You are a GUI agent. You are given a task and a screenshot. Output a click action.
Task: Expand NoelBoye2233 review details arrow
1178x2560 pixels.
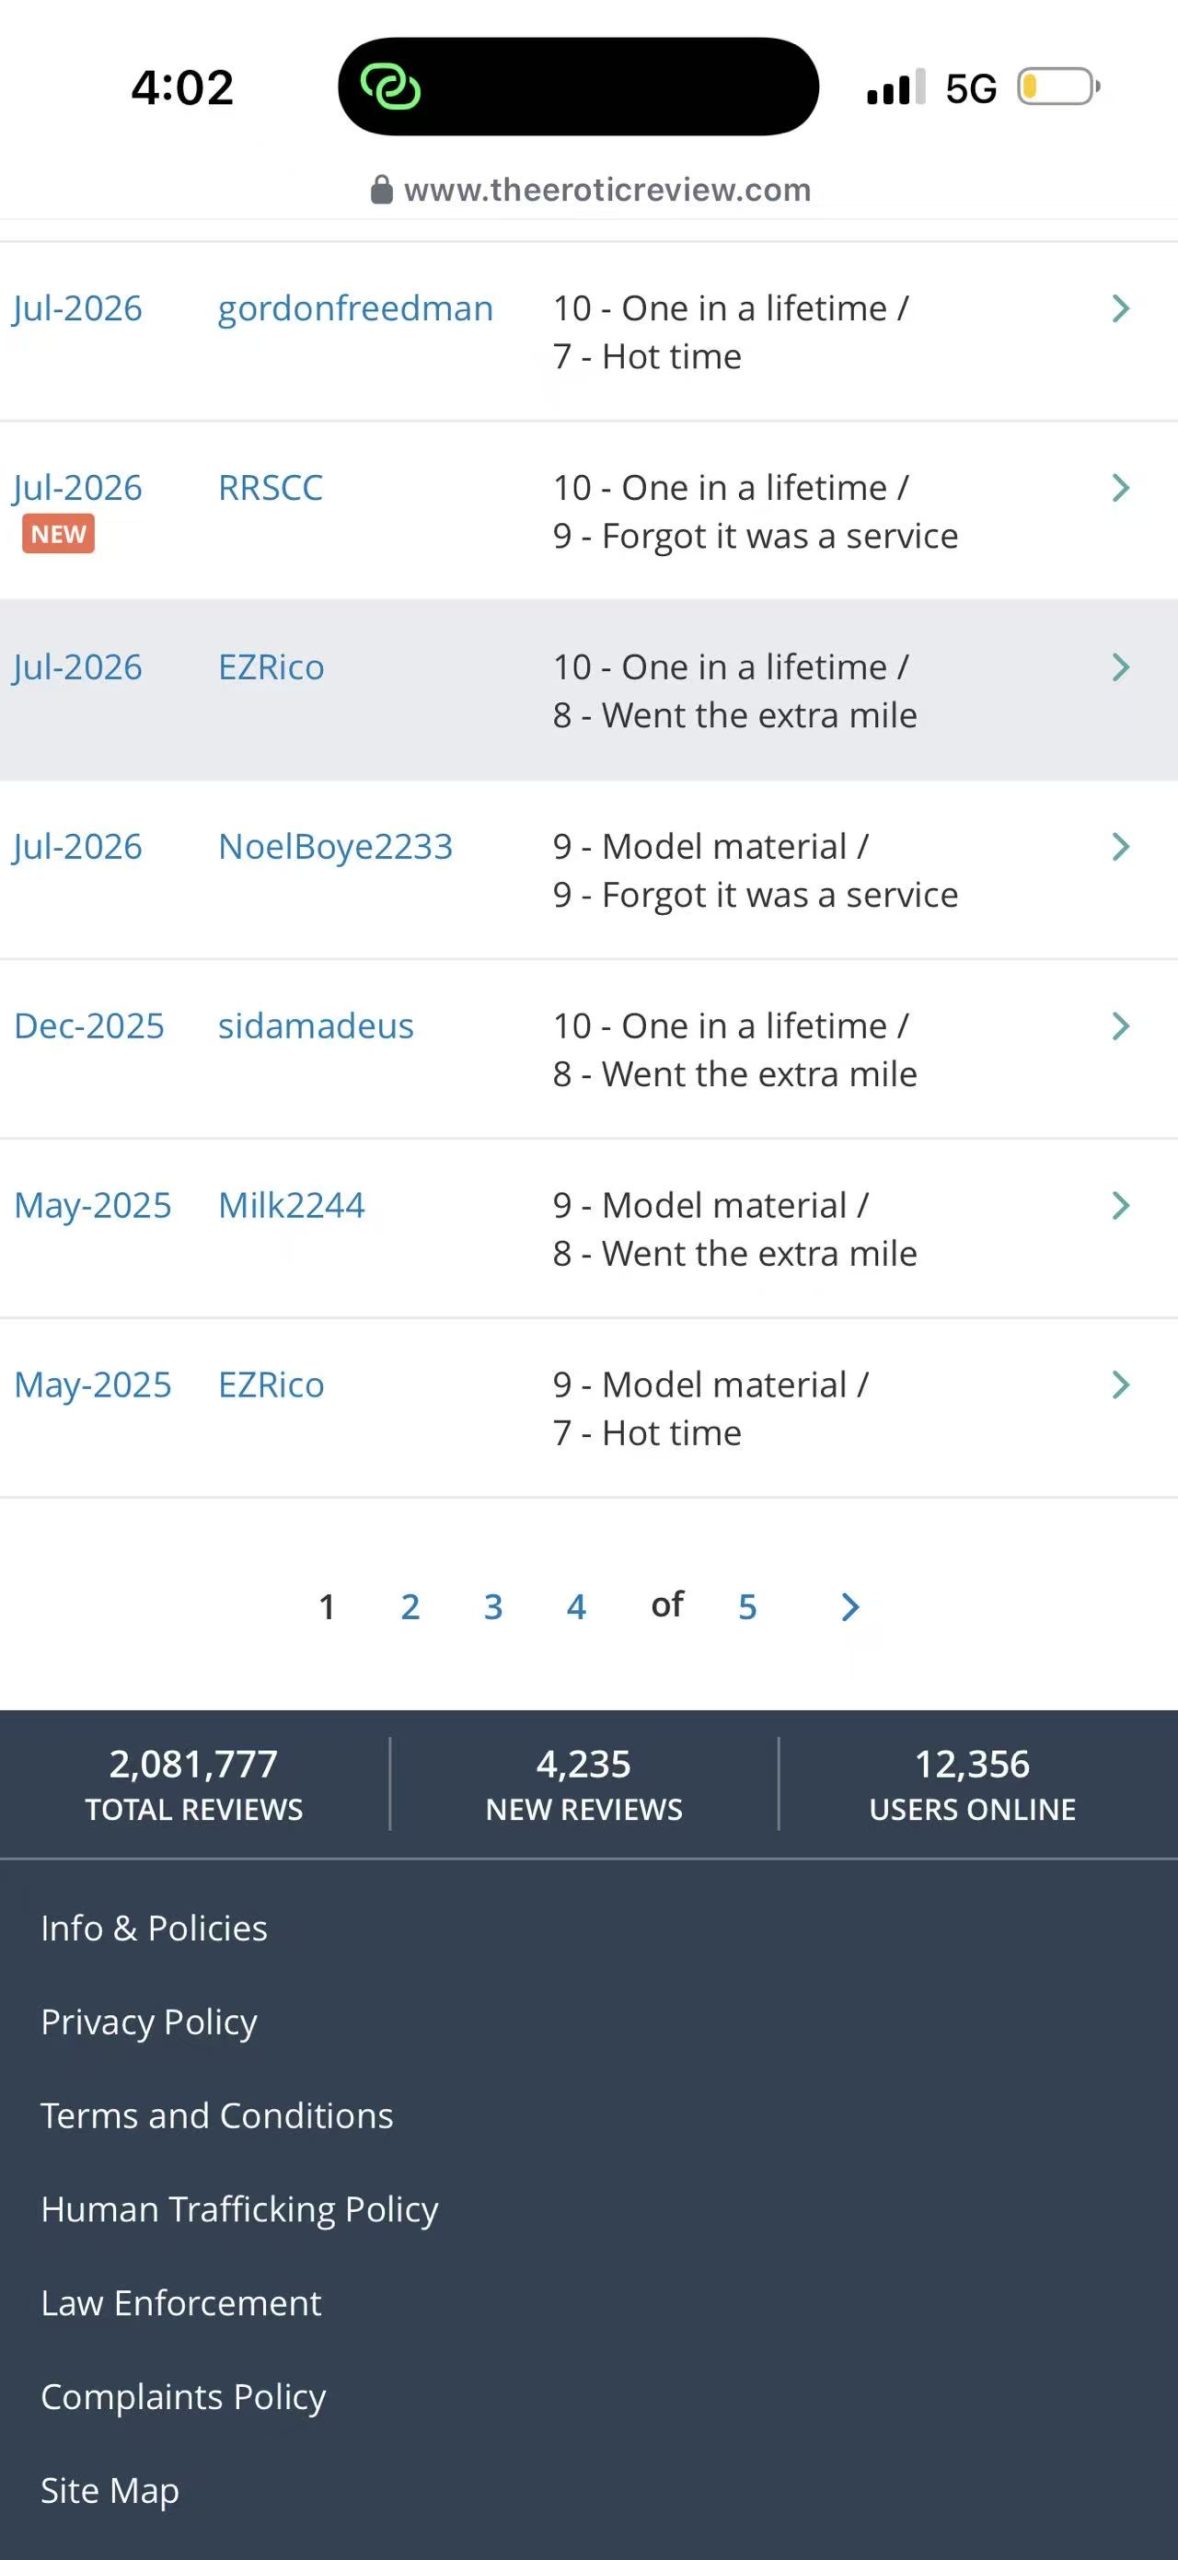pyautogui.click(x=1120, y=847)
